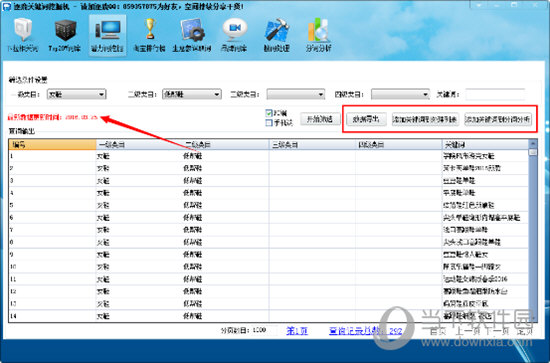Open the hammer title-processing tool
The width and height of the screenshot is (550, 363).
tap(276, 35)
